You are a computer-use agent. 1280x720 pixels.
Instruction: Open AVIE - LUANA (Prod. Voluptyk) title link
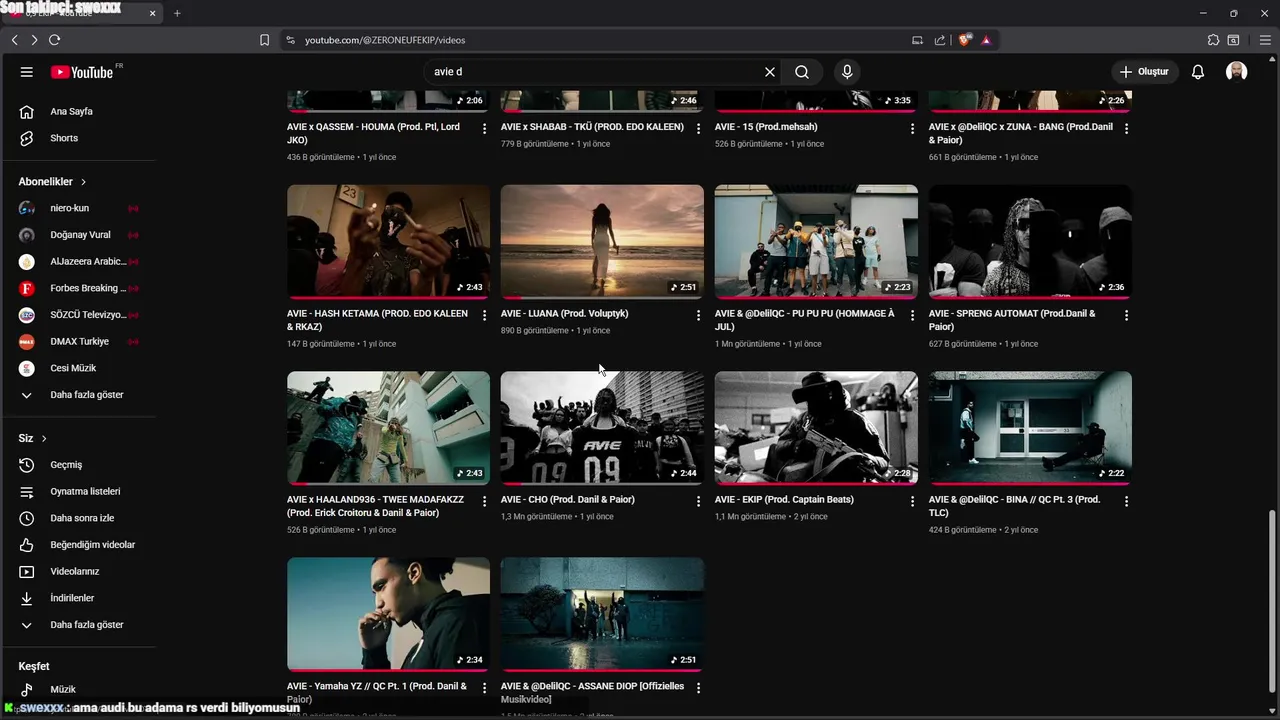(x=564, y=313)
